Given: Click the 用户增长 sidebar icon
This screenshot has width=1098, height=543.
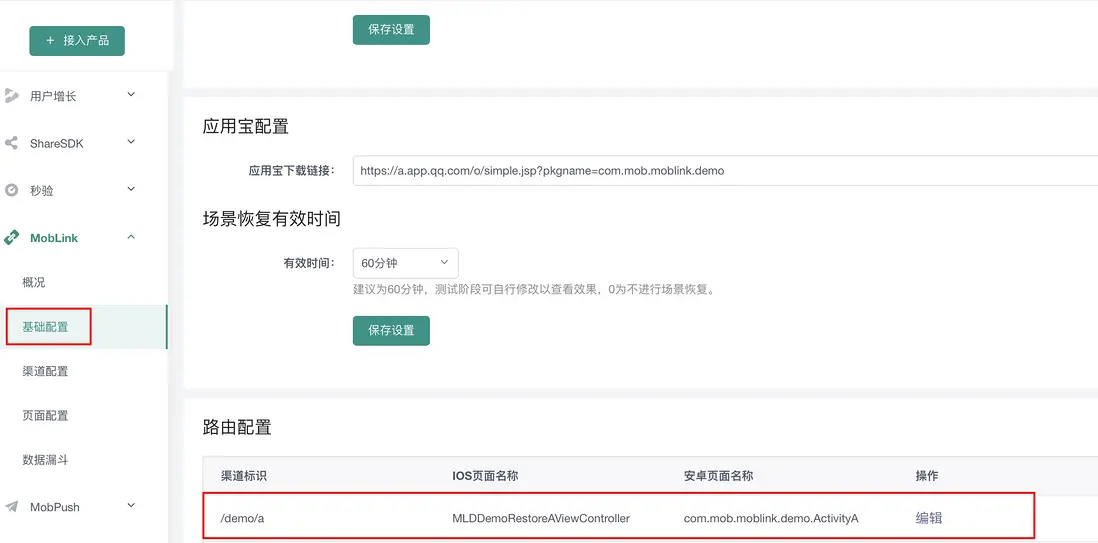Looking at the screenshot, I should click(11, 96).
